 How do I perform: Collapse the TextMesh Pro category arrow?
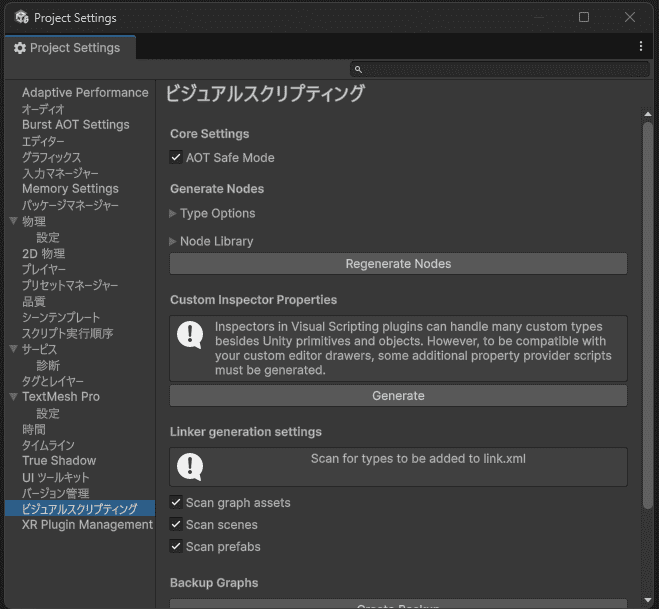tap(13, 396)
